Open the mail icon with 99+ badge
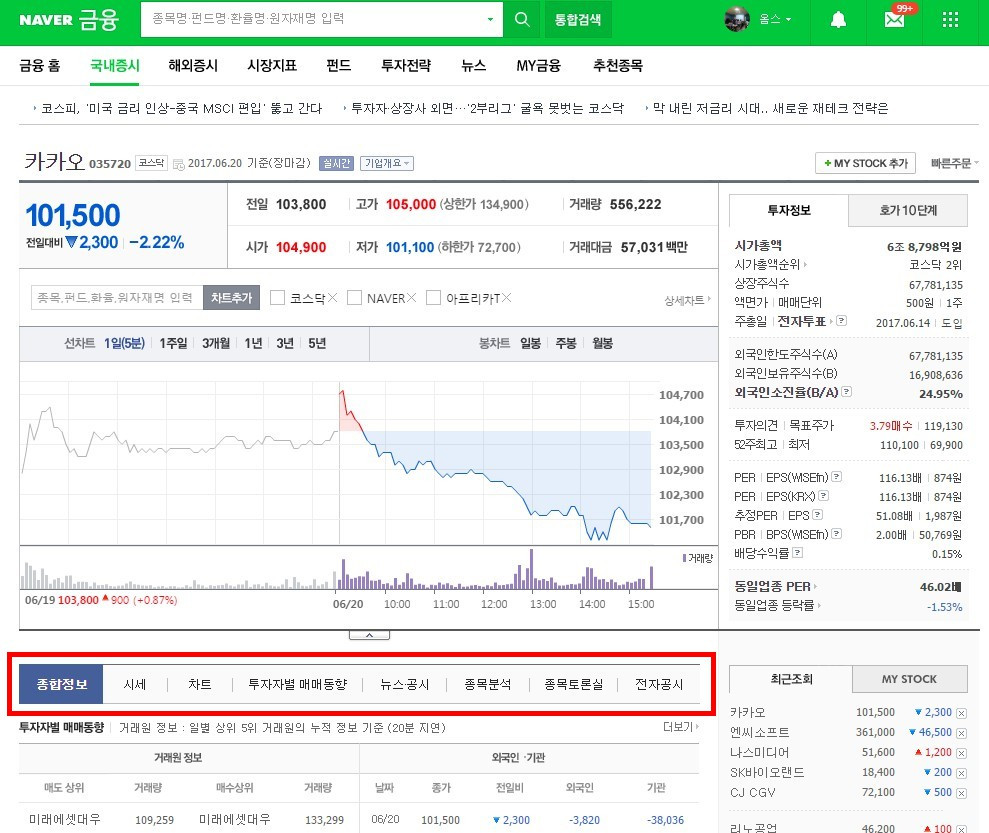This screenshot has height=833, width=989. tap(894, 20)
